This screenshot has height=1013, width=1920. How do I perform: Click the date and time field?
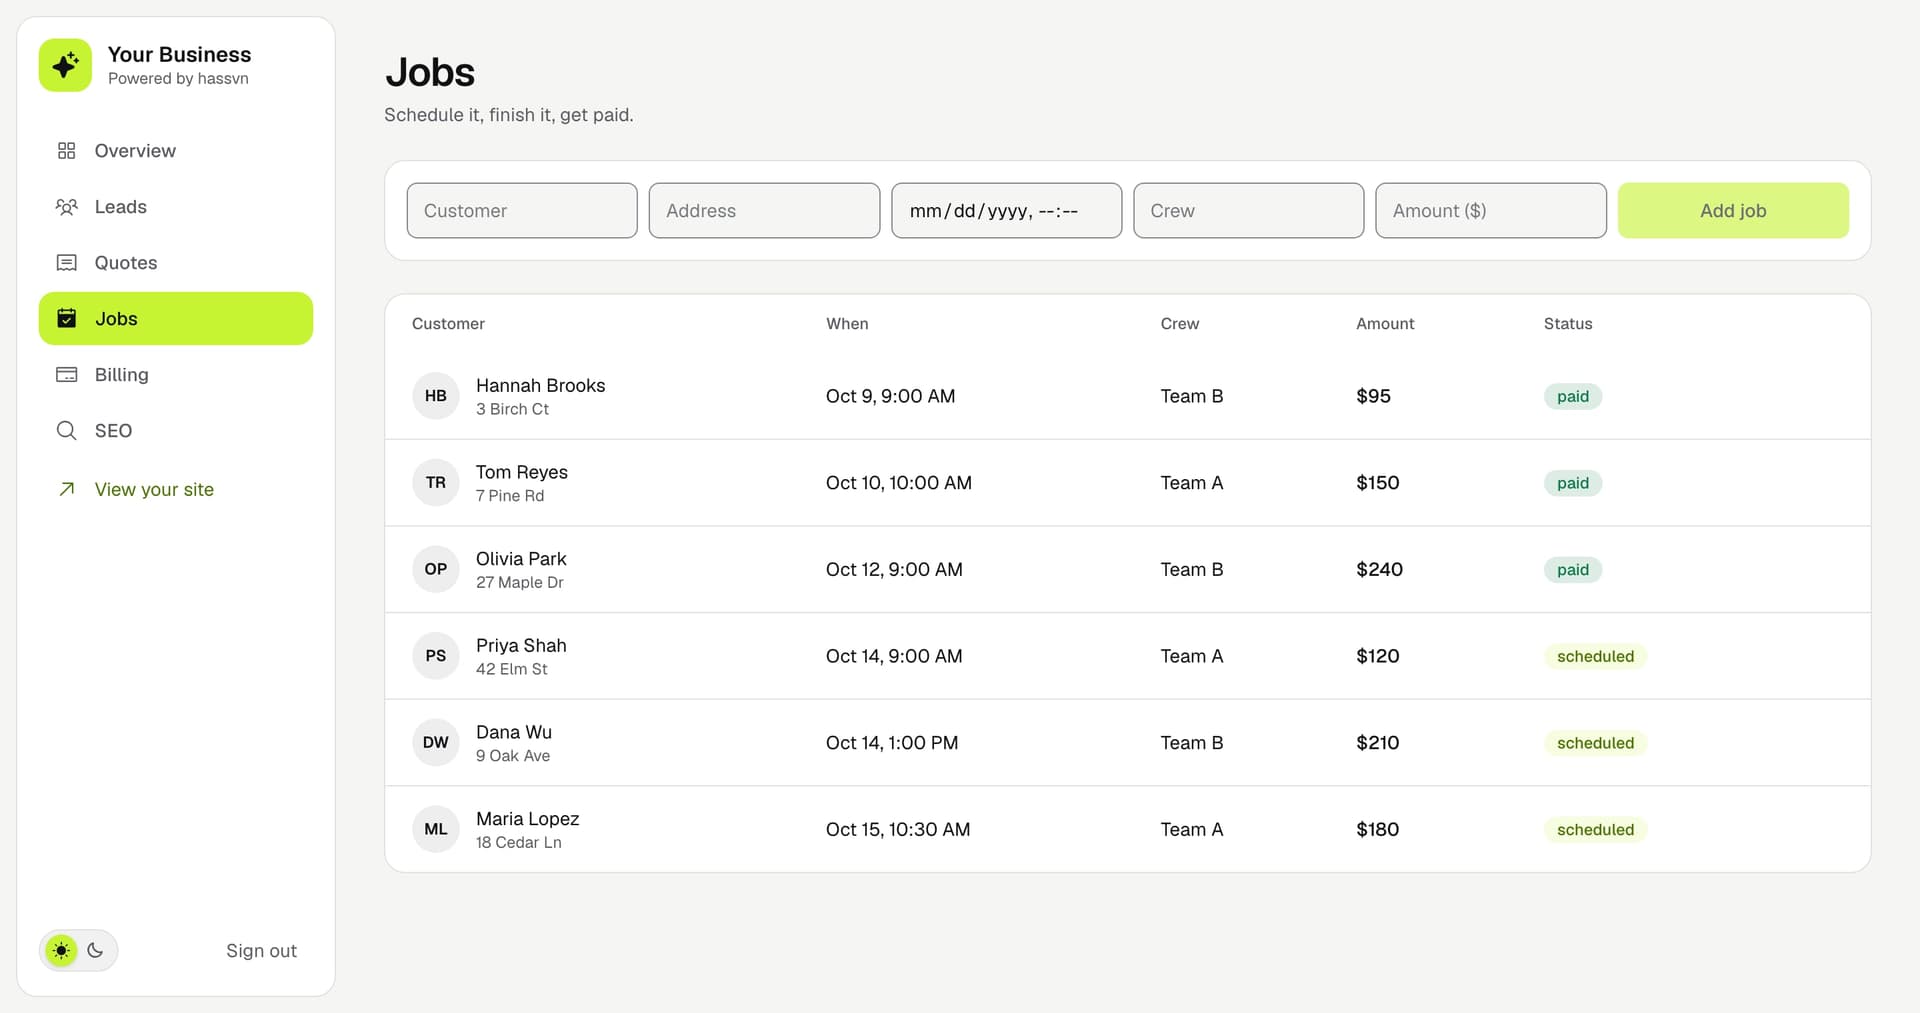(1006, 211)
